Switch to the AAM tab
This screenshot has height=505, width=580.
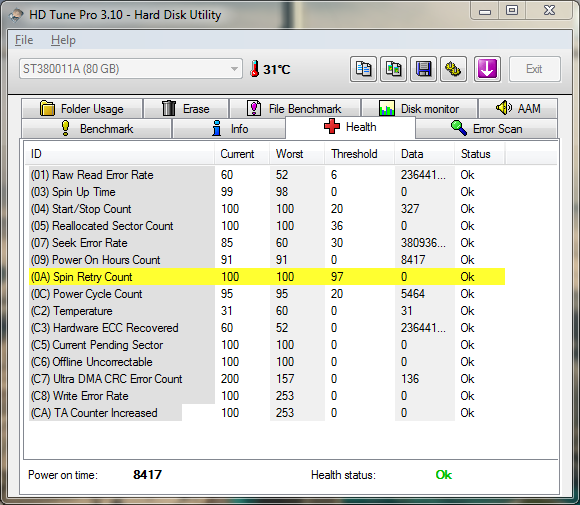[x=518, y=108]
